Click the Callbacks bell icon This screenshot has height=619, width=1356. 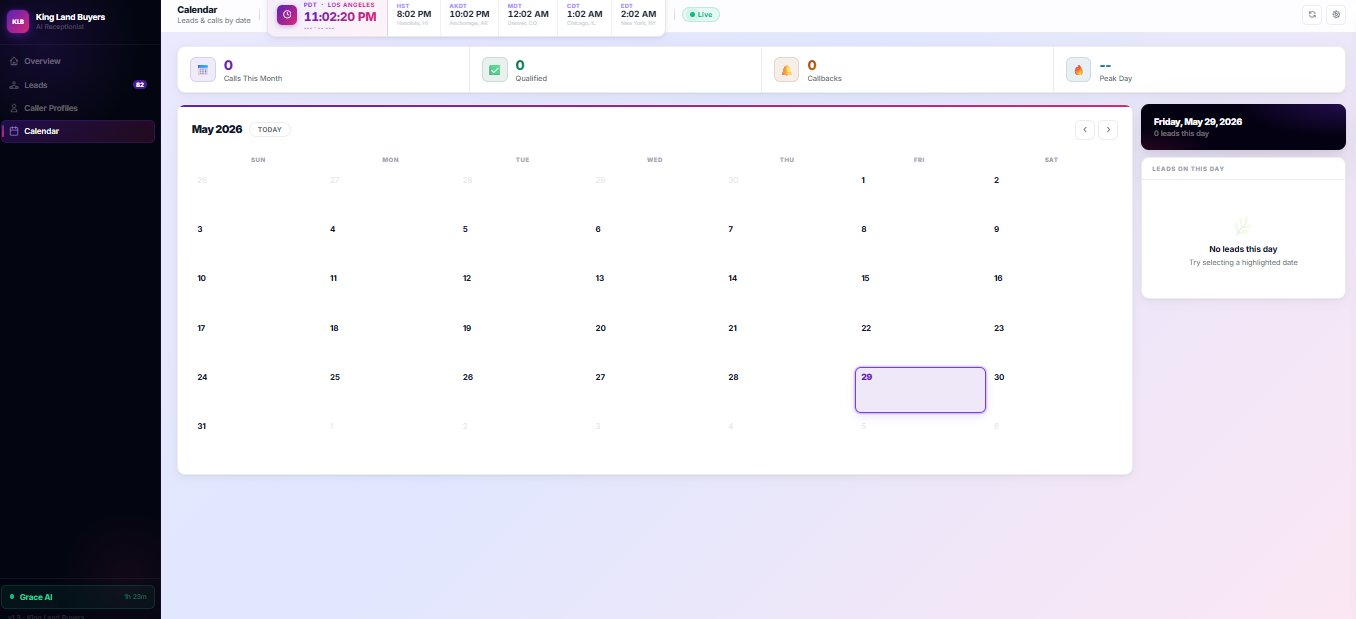pos(787,70)
